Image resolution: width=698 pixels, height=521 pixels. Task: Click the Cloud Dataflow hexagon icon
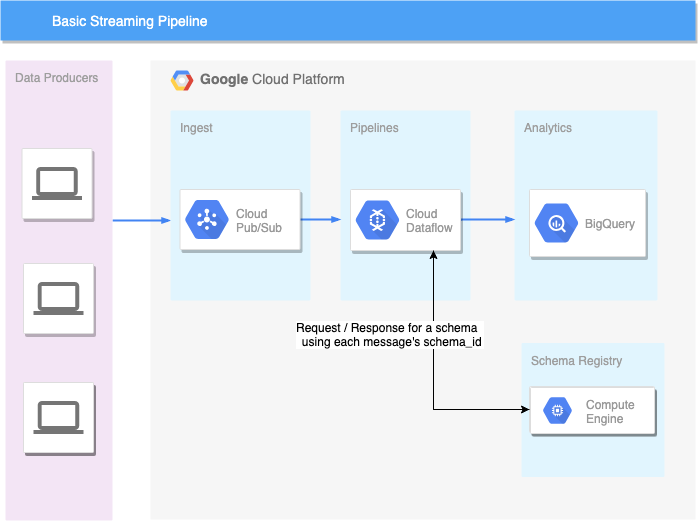point(377,220)
